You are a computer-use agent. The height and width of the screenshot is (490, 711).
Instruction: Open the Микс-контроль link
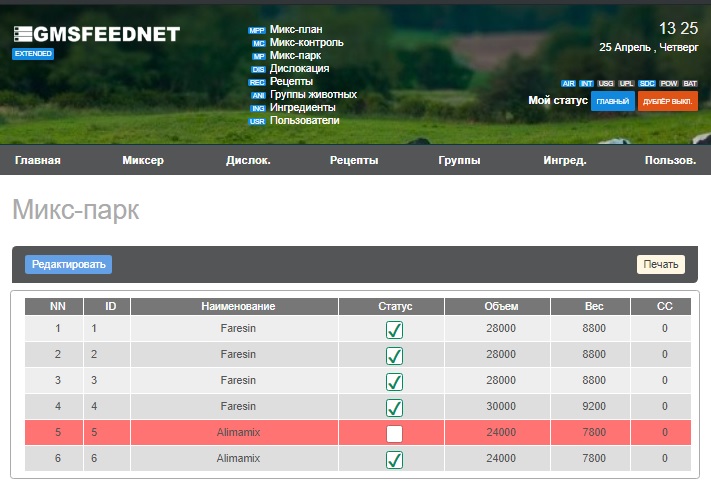pyautogui.click(x=307, y=43)
